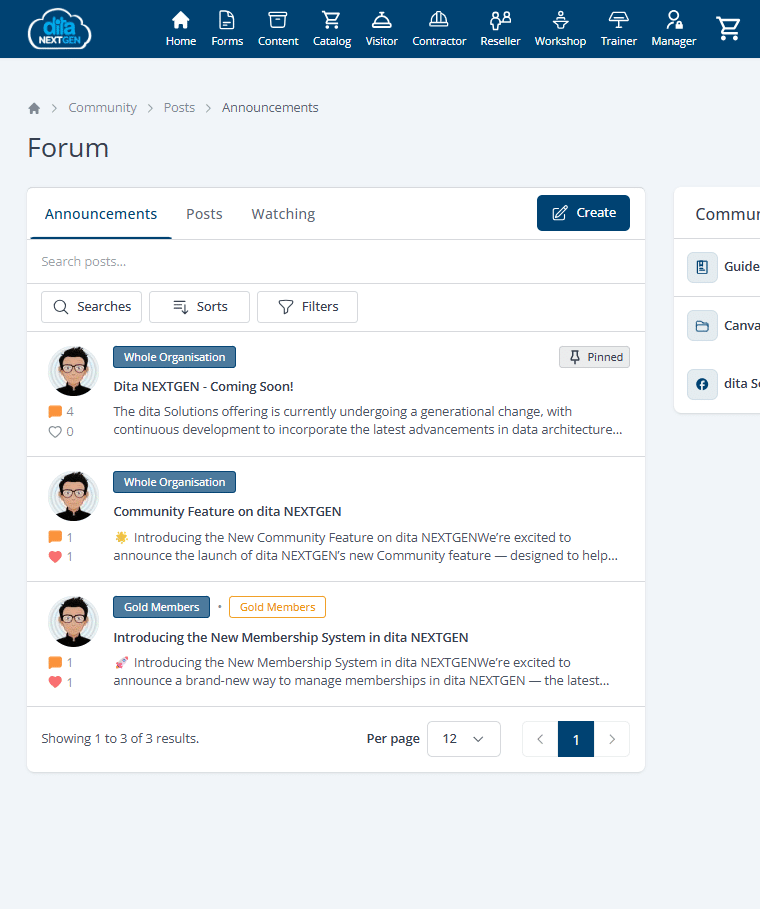Switch to the Watching tab
The height and width of the screenshot is (909, 760).
click(x=283, y=214)
